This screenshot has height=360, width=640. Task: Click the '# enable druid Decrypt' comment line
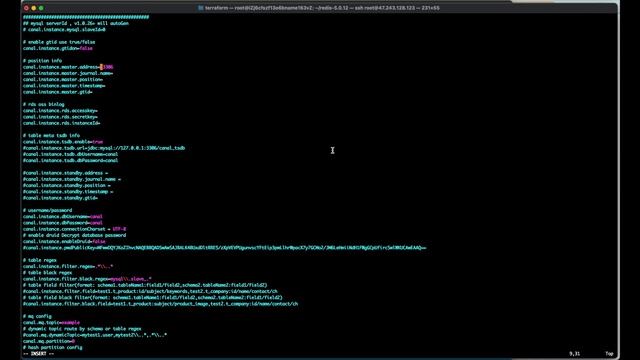coord(74,235)
